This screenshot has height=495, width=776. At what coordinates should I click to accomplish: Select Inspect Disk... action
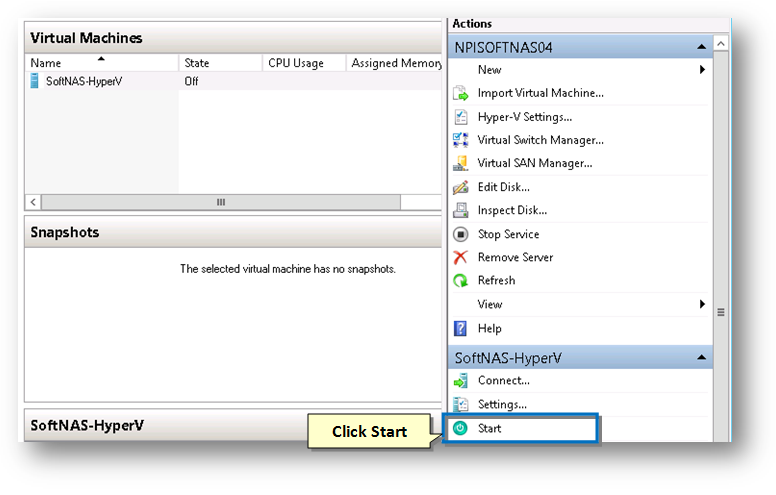coord(512,210)
